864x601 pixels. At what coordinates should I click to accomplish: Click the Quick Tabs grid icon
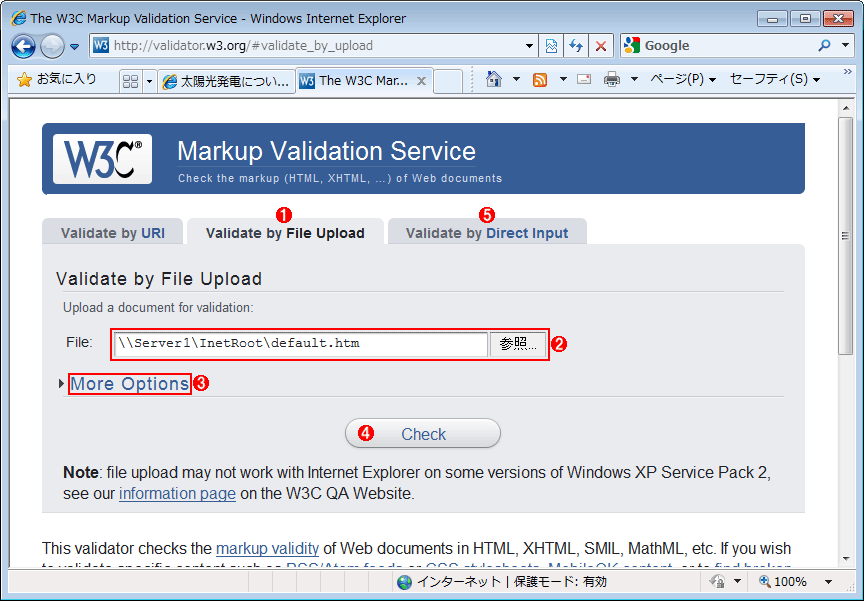[131, 82]
